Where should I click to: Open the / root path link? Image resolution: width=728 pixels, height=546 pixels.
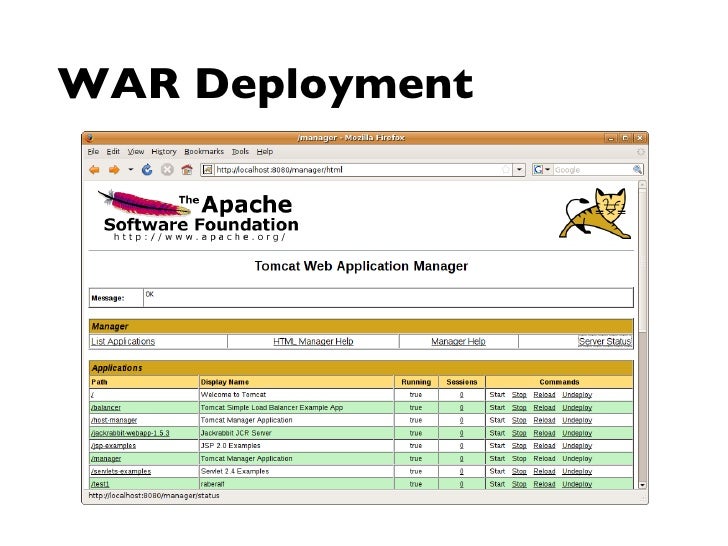[92, 395]
